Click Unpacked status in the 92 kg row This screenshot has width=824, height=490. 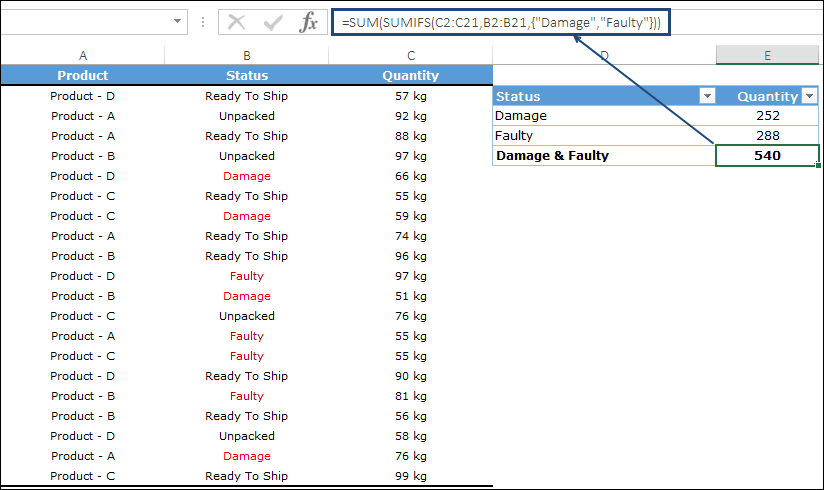pos(246,116)
